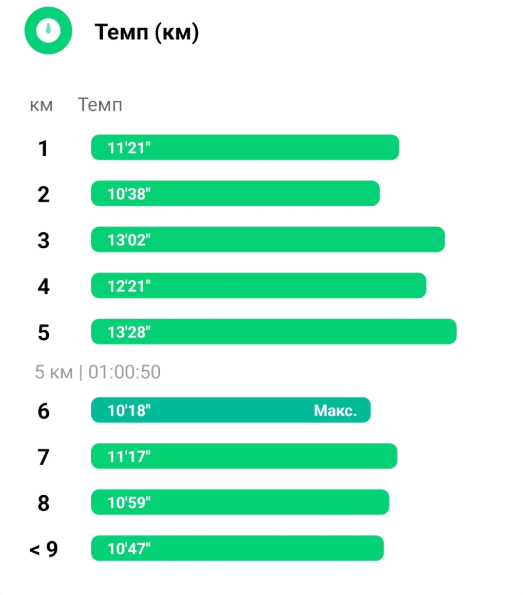The width and height of the screenshot is (523, 595).
Task: Select the Темп (км) section title
Action: point(147,32)
